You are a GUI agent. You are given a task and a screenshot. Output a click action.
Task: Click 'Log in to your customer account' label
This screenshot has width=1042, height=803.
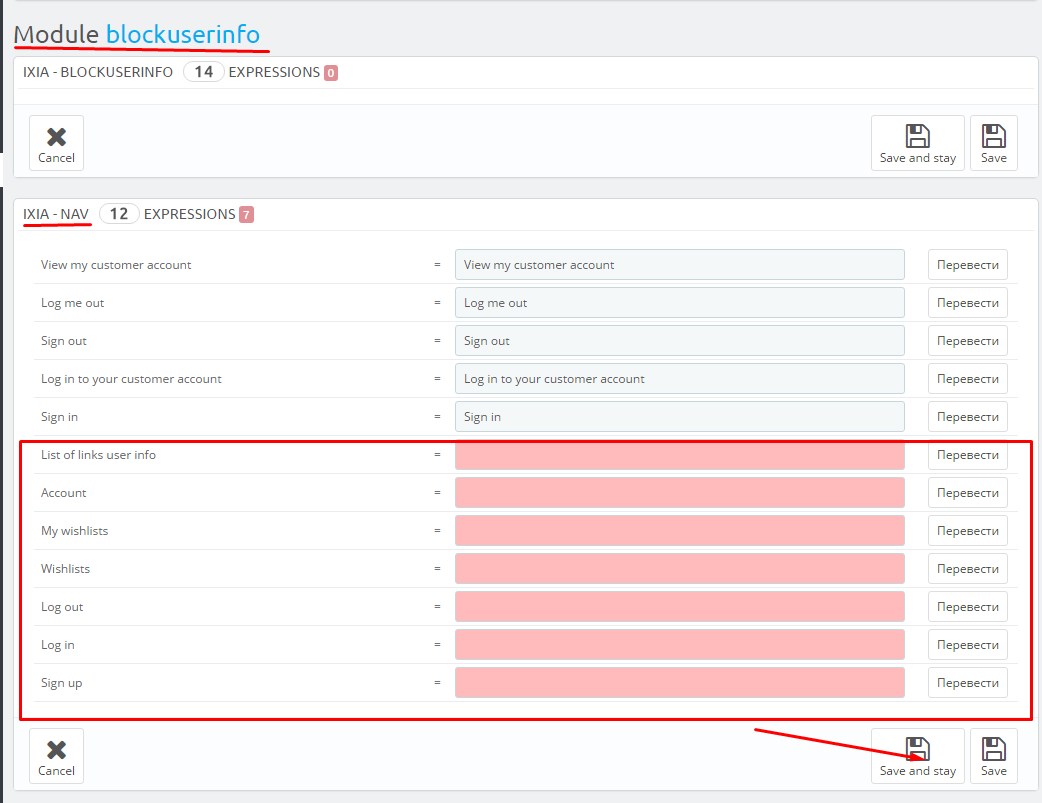pyautogui.click(x=131, y=378)
